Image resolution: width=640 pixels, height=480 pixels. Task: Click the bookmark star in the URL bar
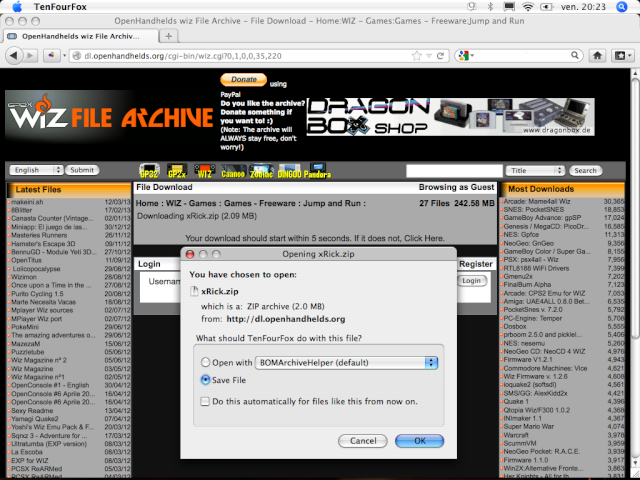416,56
